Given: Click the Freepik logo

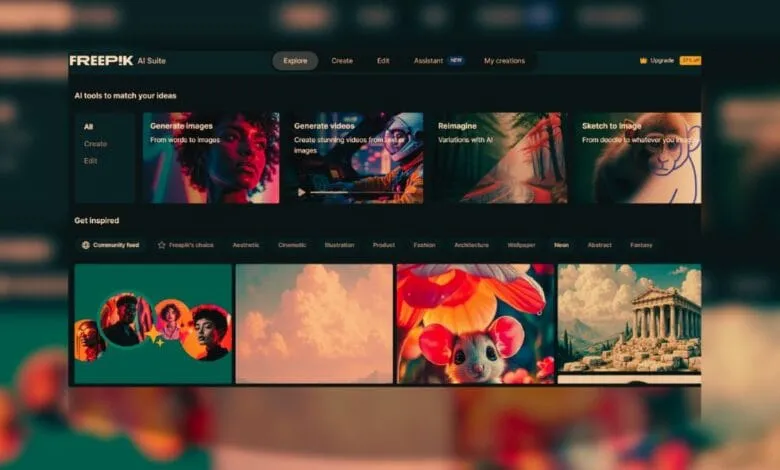Looking at the screenshot, I should coord(101,61).
